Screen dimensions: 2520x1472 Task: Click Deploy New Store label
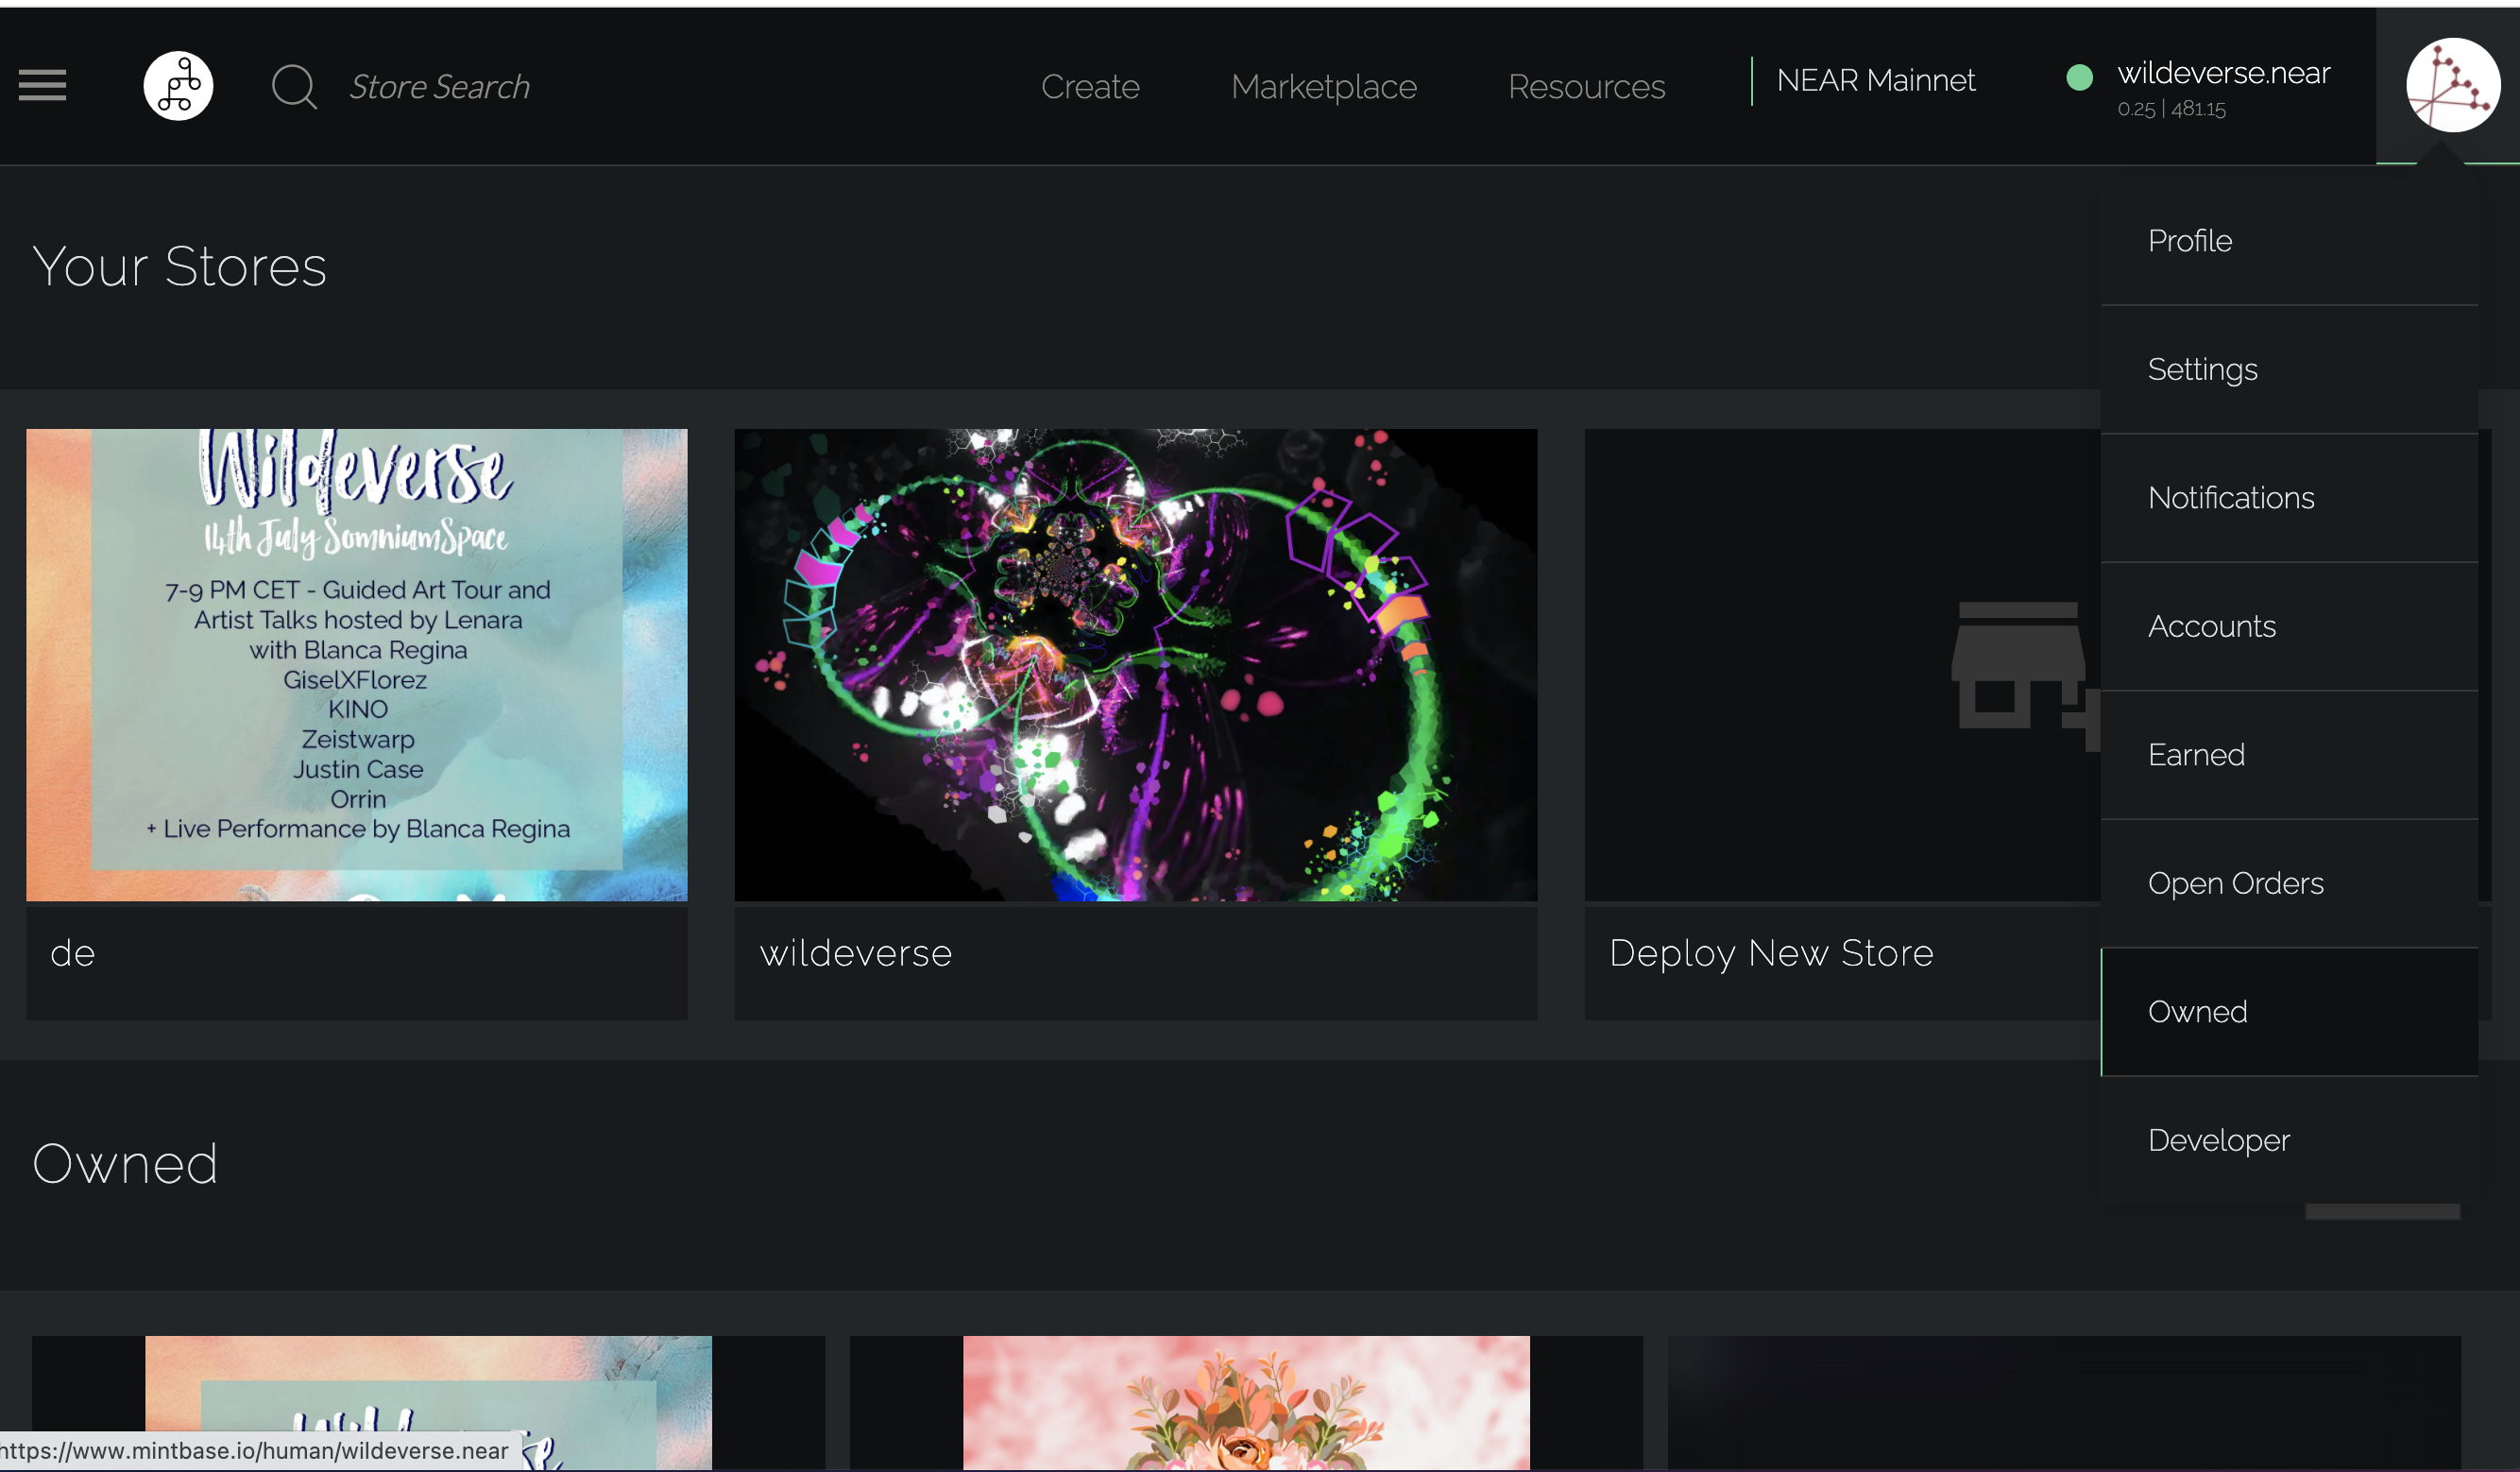click(1771, 955)
